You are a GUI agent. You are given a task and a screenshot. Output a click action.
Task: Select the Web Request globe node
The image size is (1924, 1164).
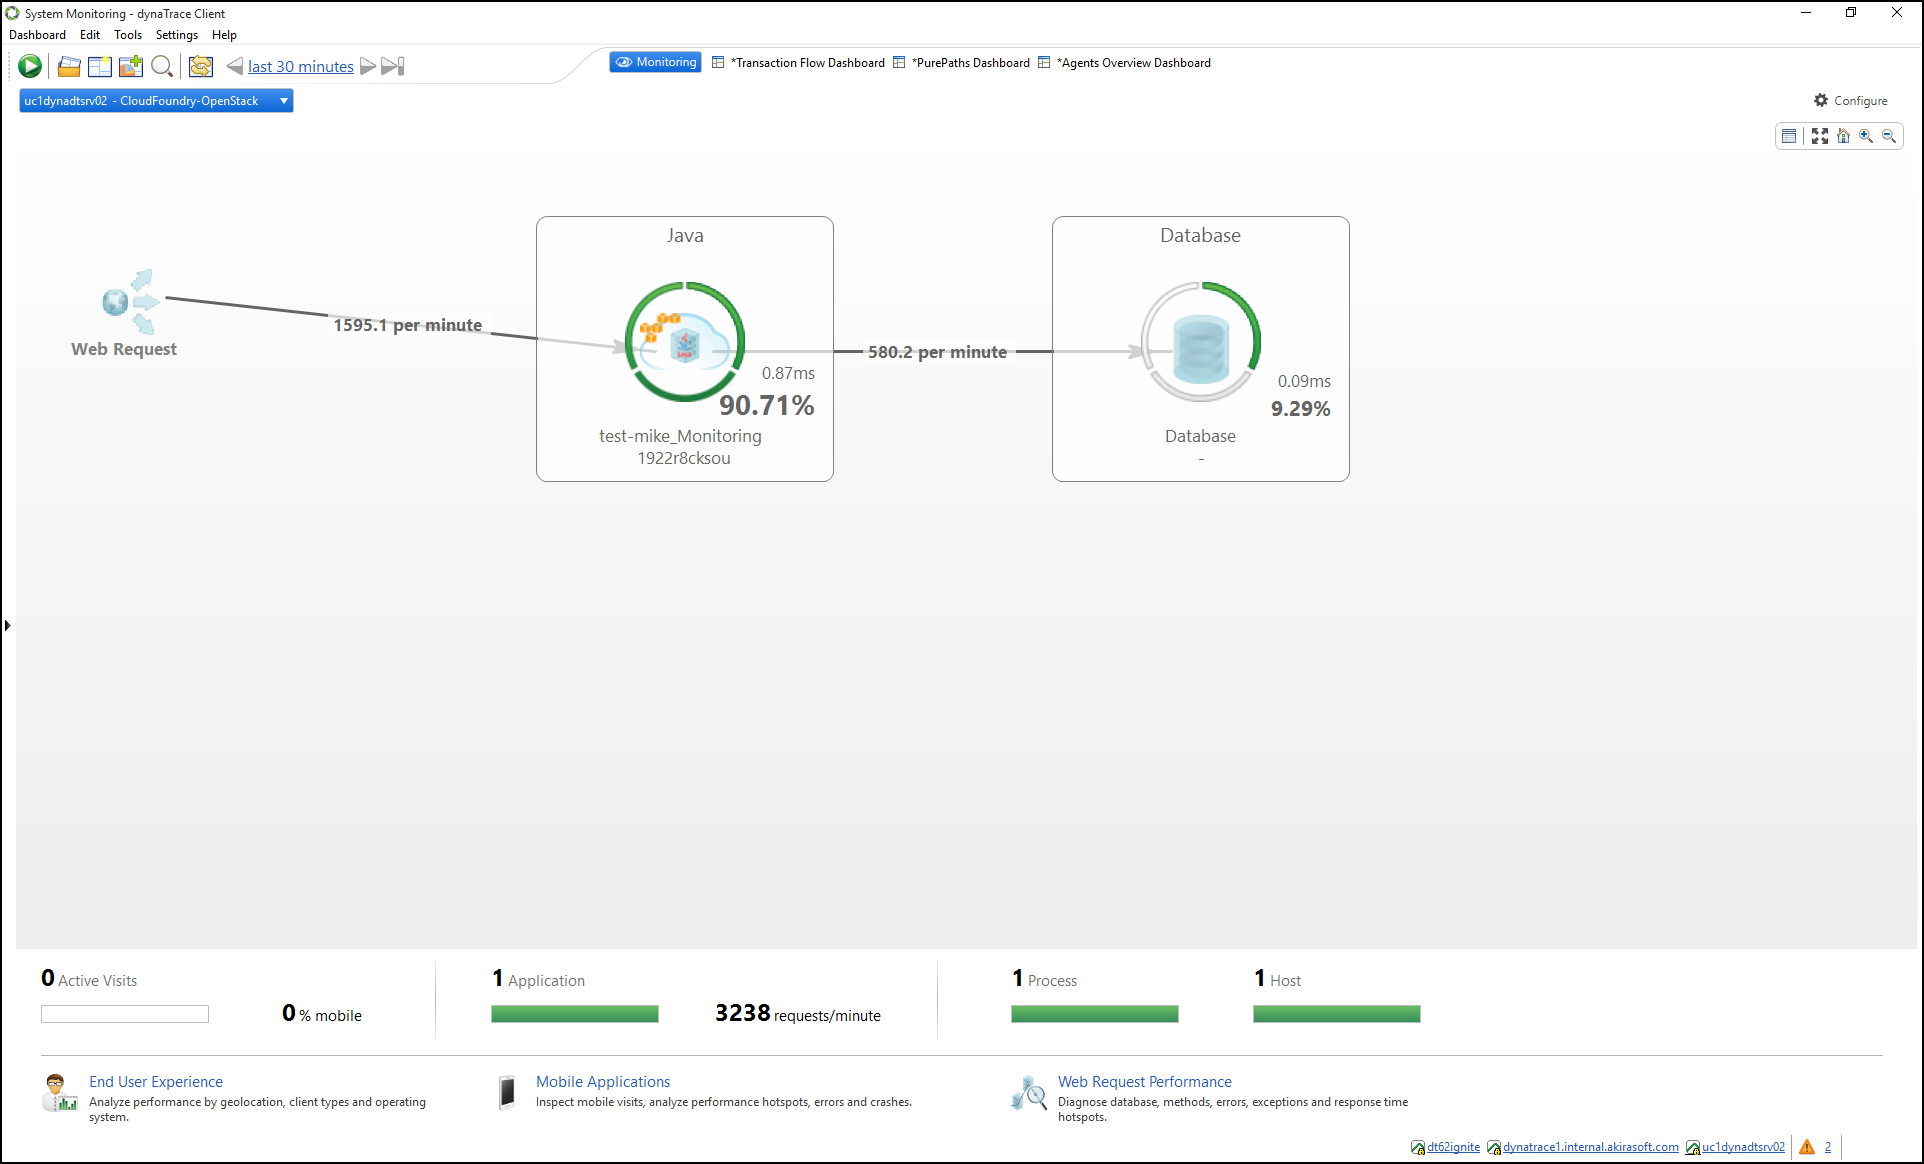pyautogui.click(x=130, y=301)
